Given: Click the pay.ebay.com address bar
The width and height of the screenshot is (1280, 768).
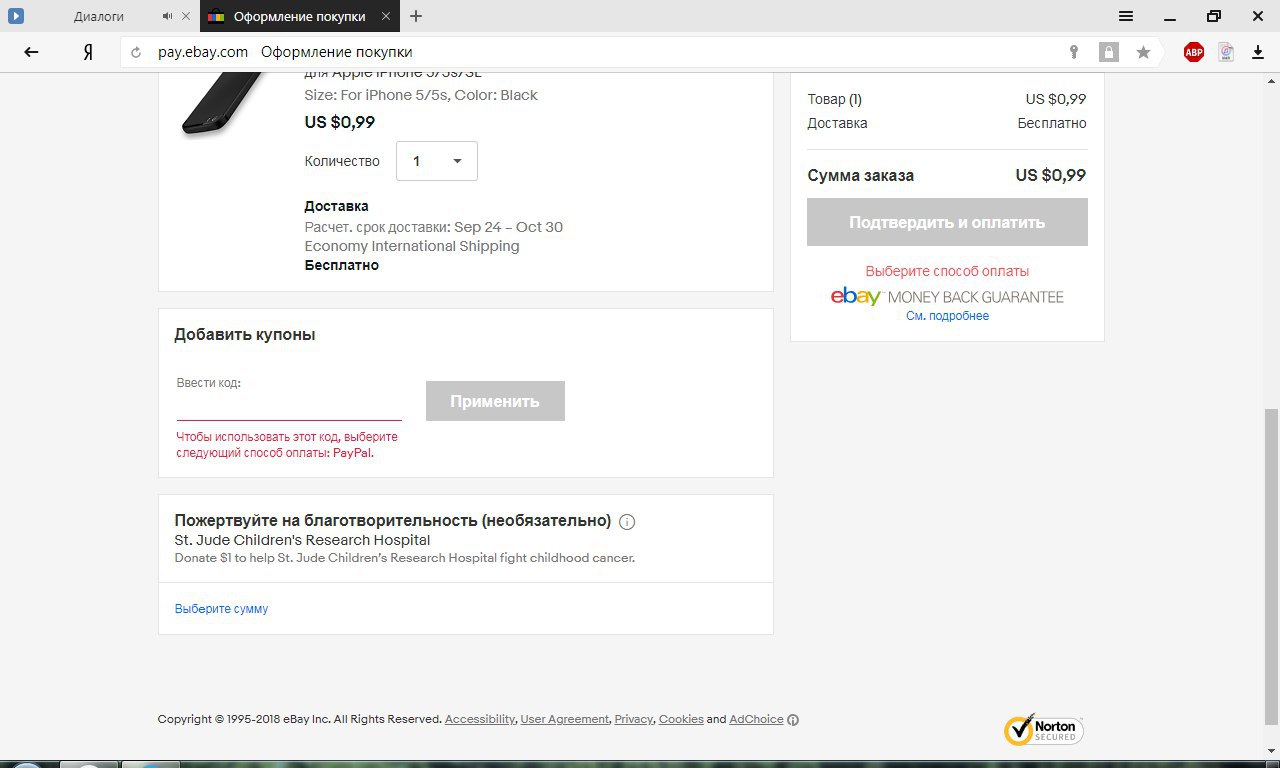Looking at the screenshot, I should pos(203,52).
